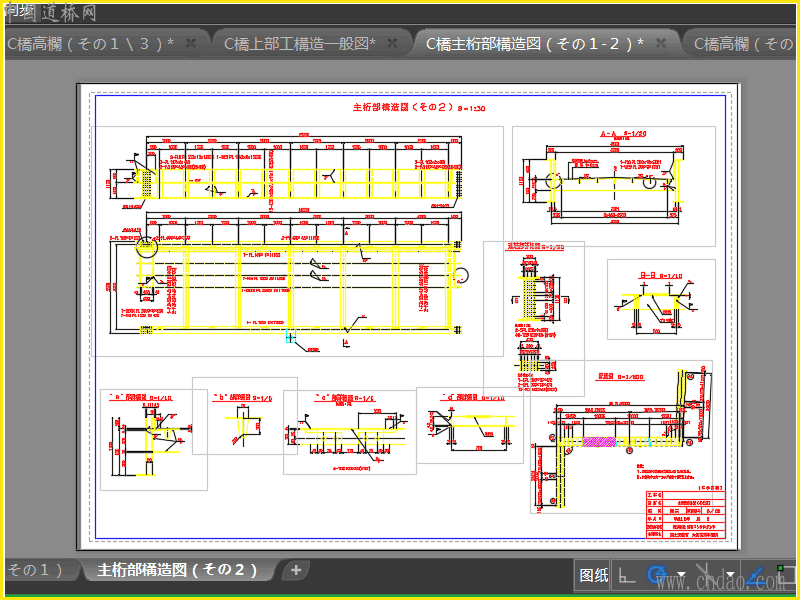
Task: Switch to その1 layout tab
Action: pyautogui.click(x=36, y=570)
